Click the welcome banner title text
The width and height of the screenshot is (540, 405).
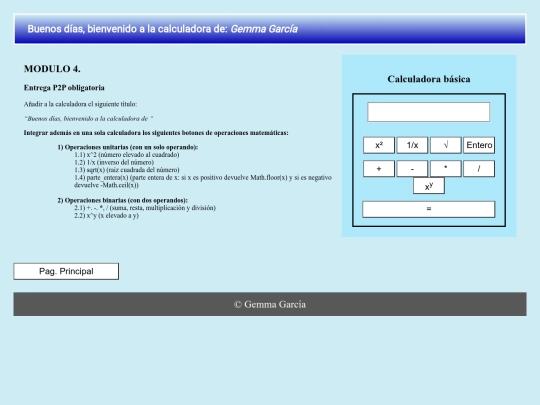click(x=163, y=29)
